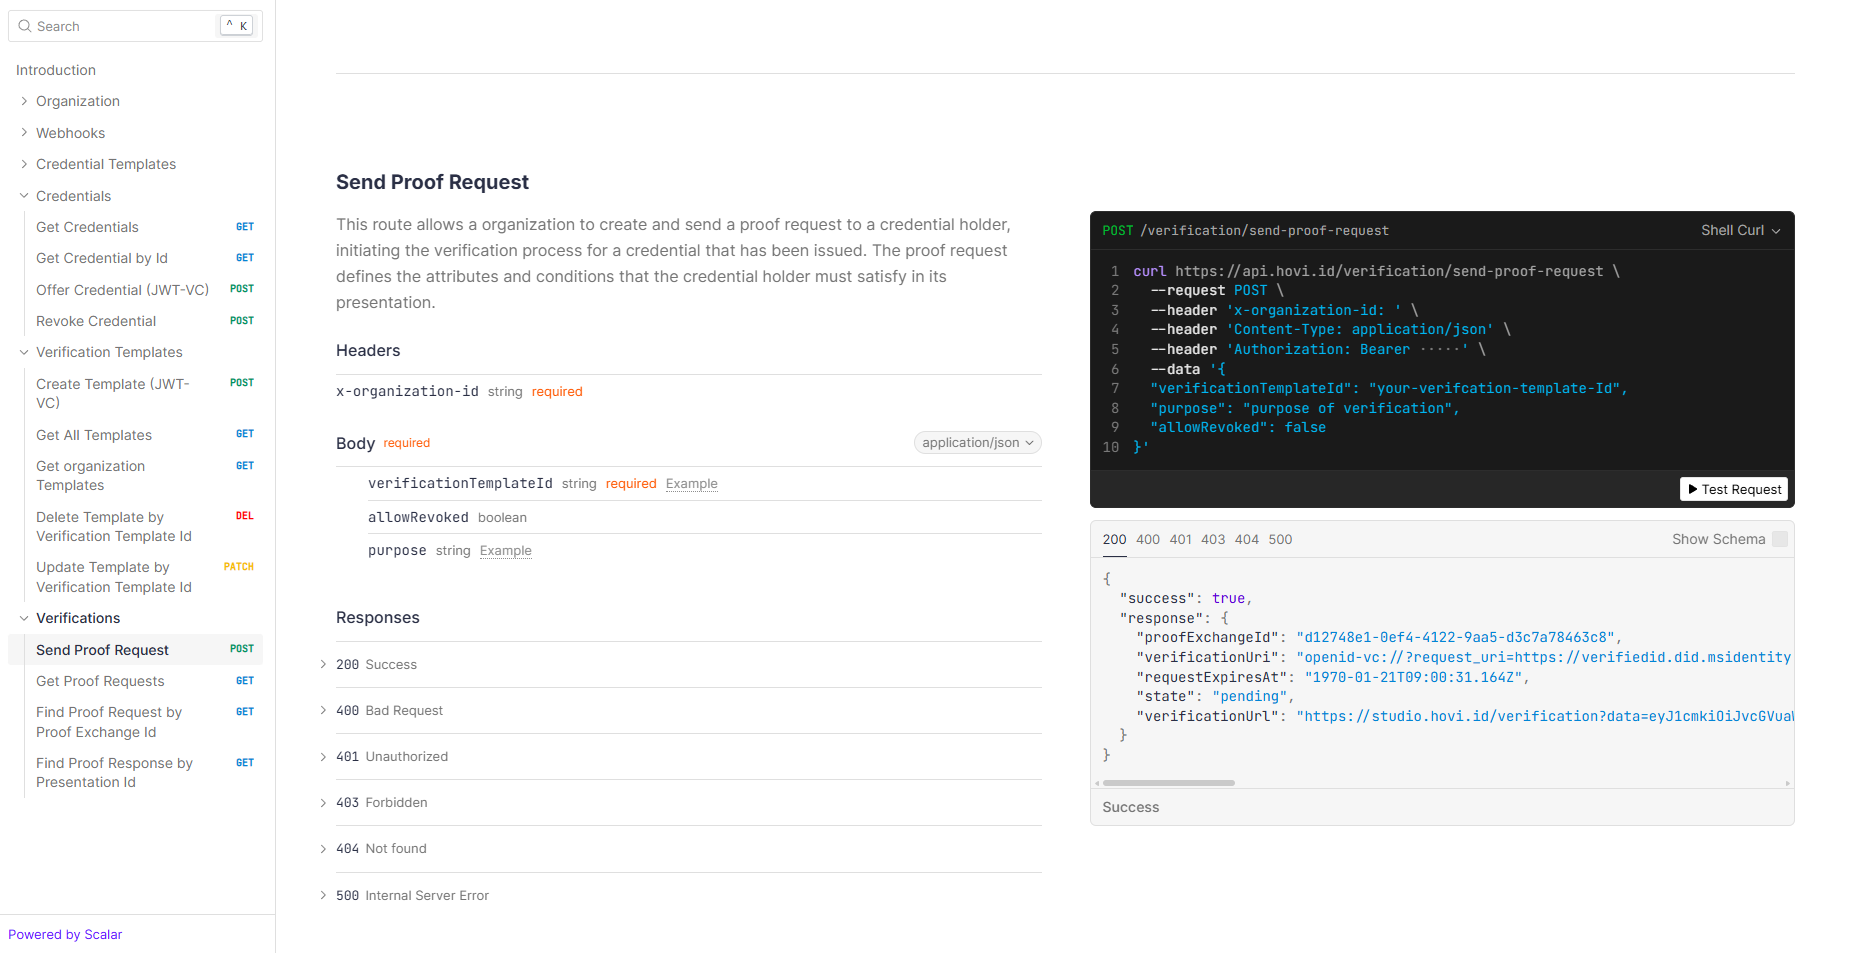Viewport: 1849px width, 953px height.
Task: Select the 404 response tab
Action: [x=1246, y=539]
